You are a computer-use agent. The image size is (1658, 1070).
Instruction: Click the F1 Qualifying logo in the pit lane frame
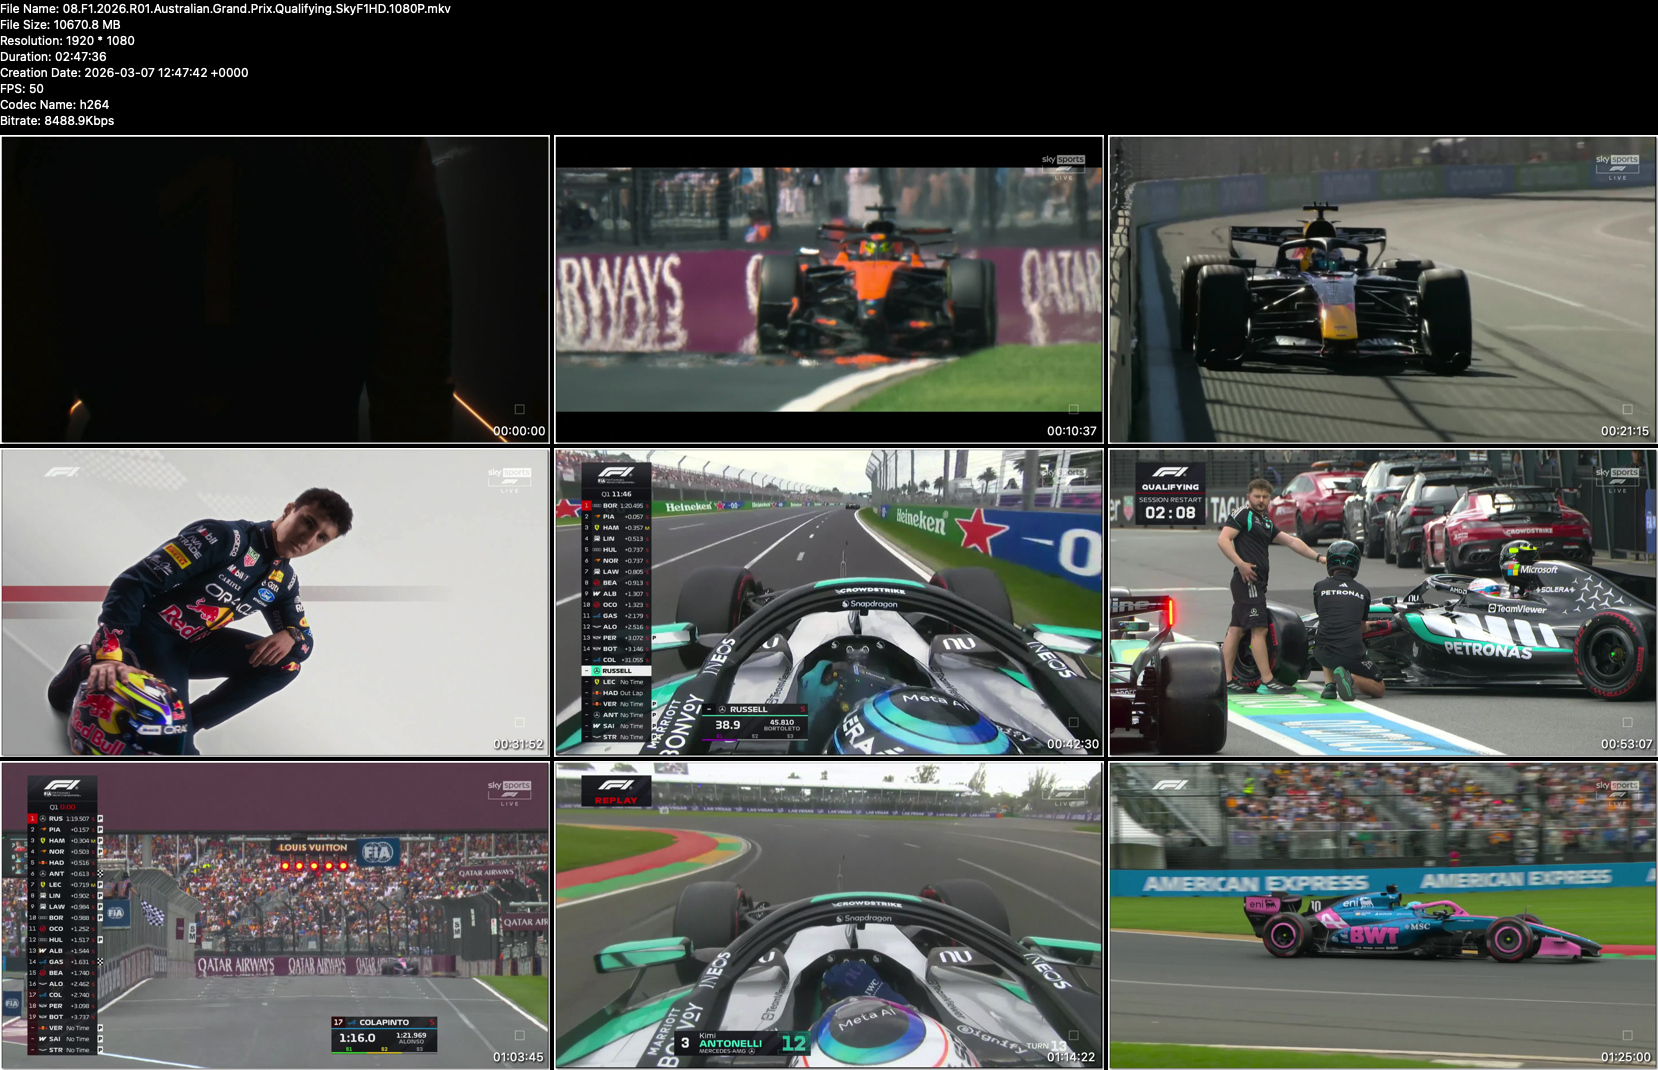pyautogui.click(x=1170, y=476)
